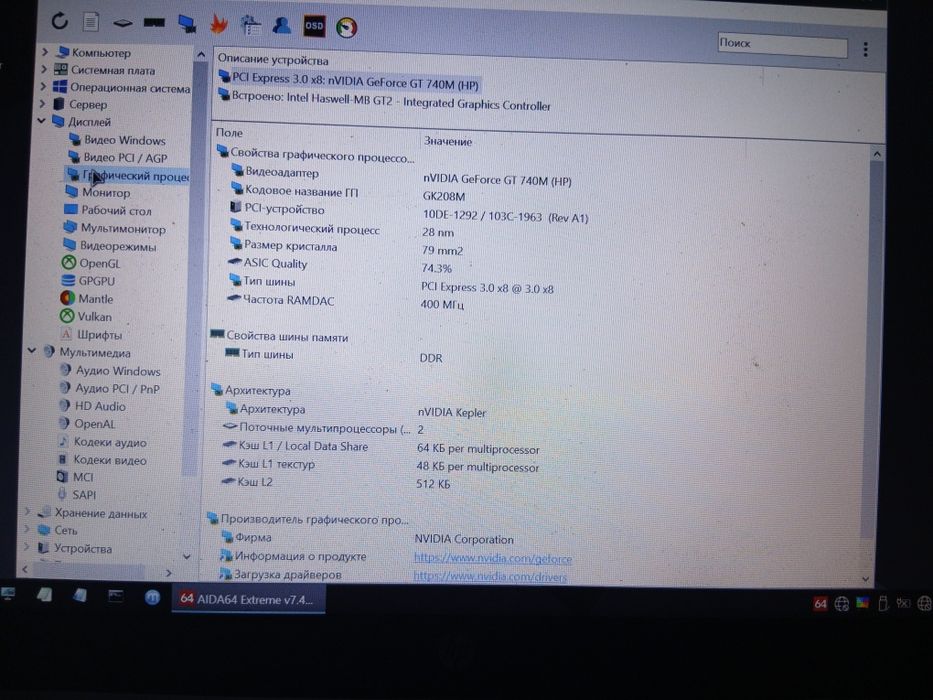The image size is (933, 700).
Task: Expand the Хранение данных node
Action: 27,512
